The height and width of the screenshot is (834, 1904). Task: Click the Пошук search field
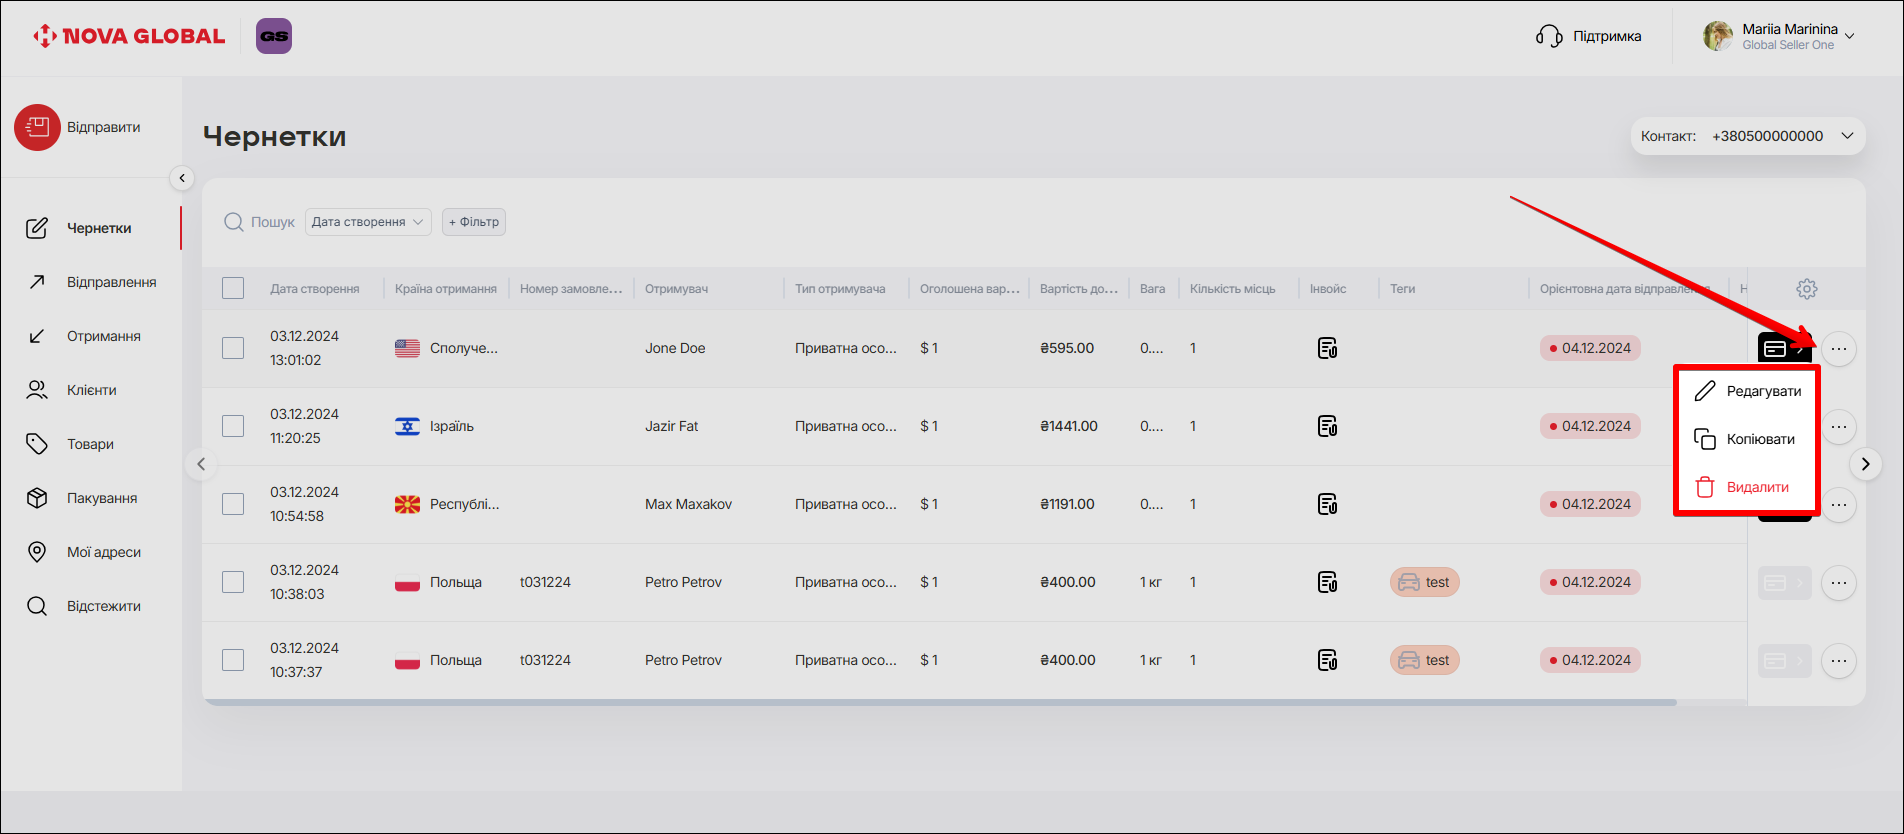pyautogui.click(x=271, y=222)
